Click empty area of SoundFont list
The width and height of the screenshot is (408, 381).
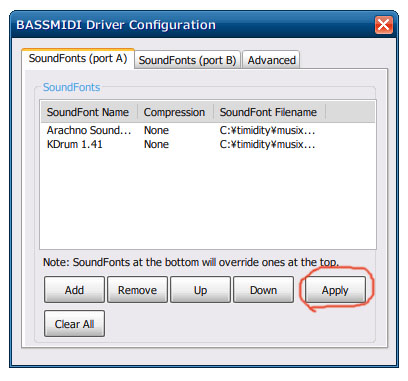tap(208, 200)
